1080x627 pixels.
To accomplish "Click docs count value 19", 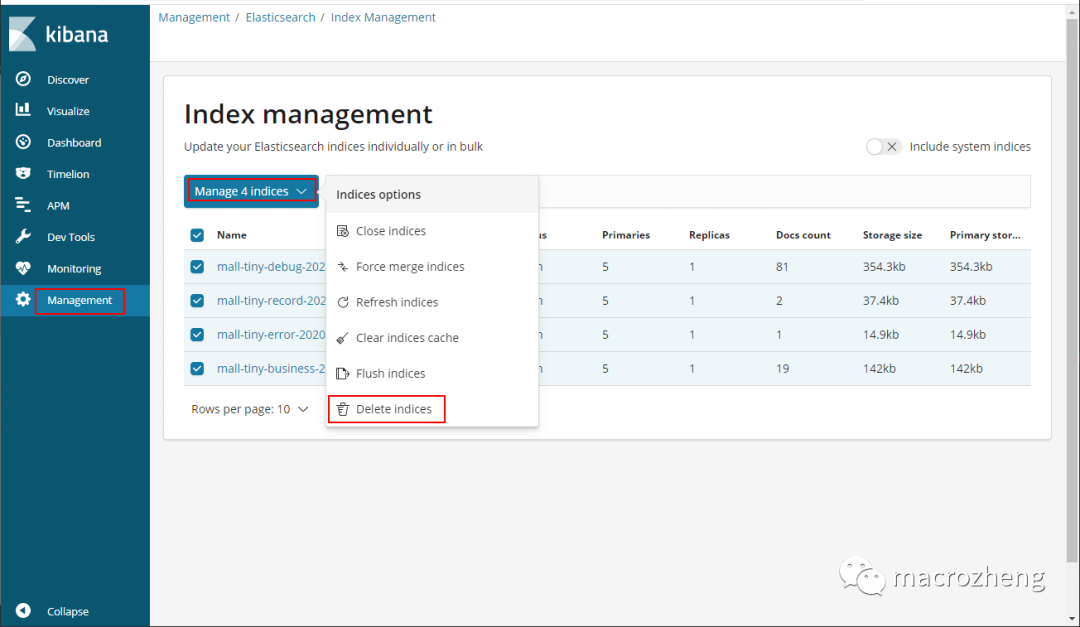I will 782,369.
